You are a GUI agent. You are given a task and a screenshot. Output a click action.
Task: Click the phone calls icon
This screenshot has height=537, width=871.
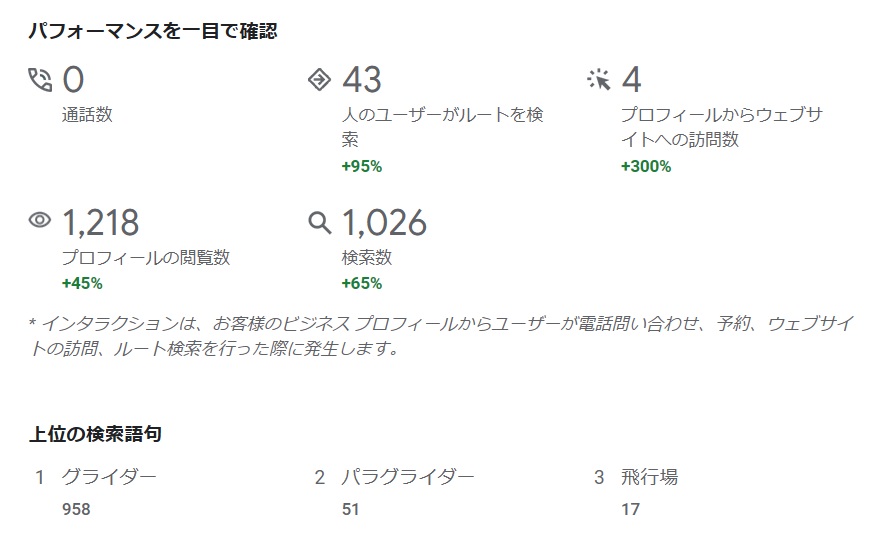tap(40, 80)
